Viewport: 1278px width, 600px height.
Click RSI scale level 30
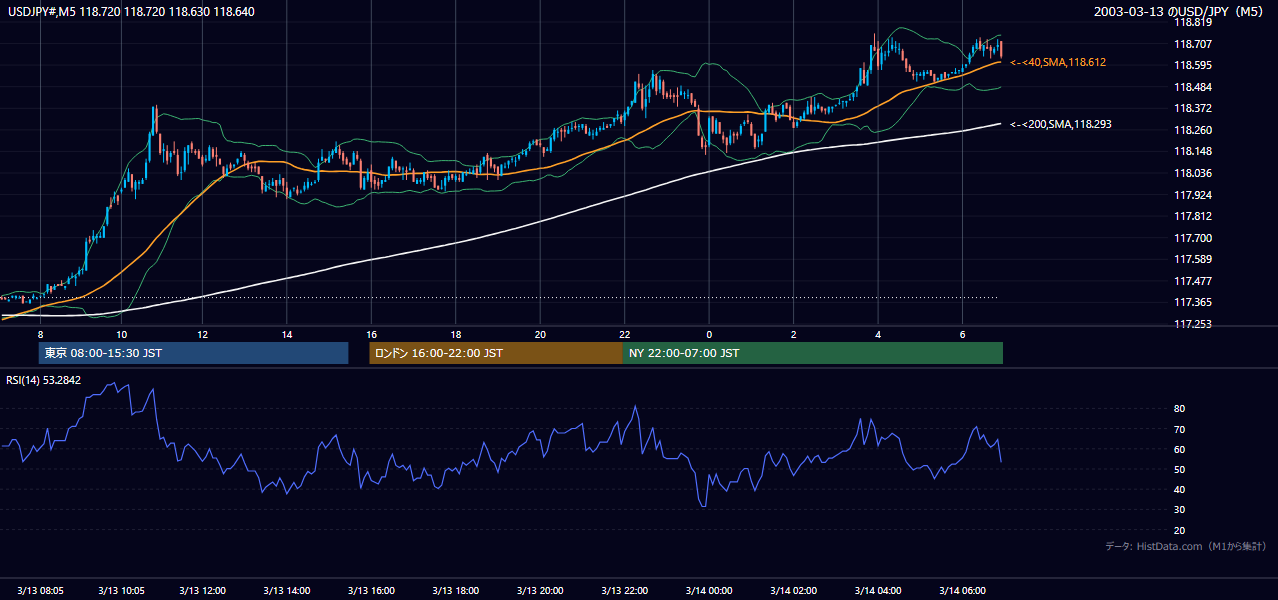tap(1179, 510)
